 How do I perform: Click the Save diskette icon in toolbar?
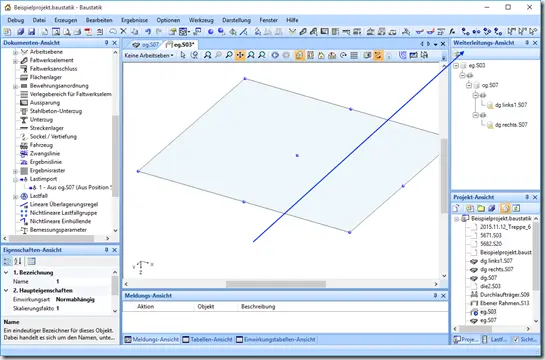[32, 32]
